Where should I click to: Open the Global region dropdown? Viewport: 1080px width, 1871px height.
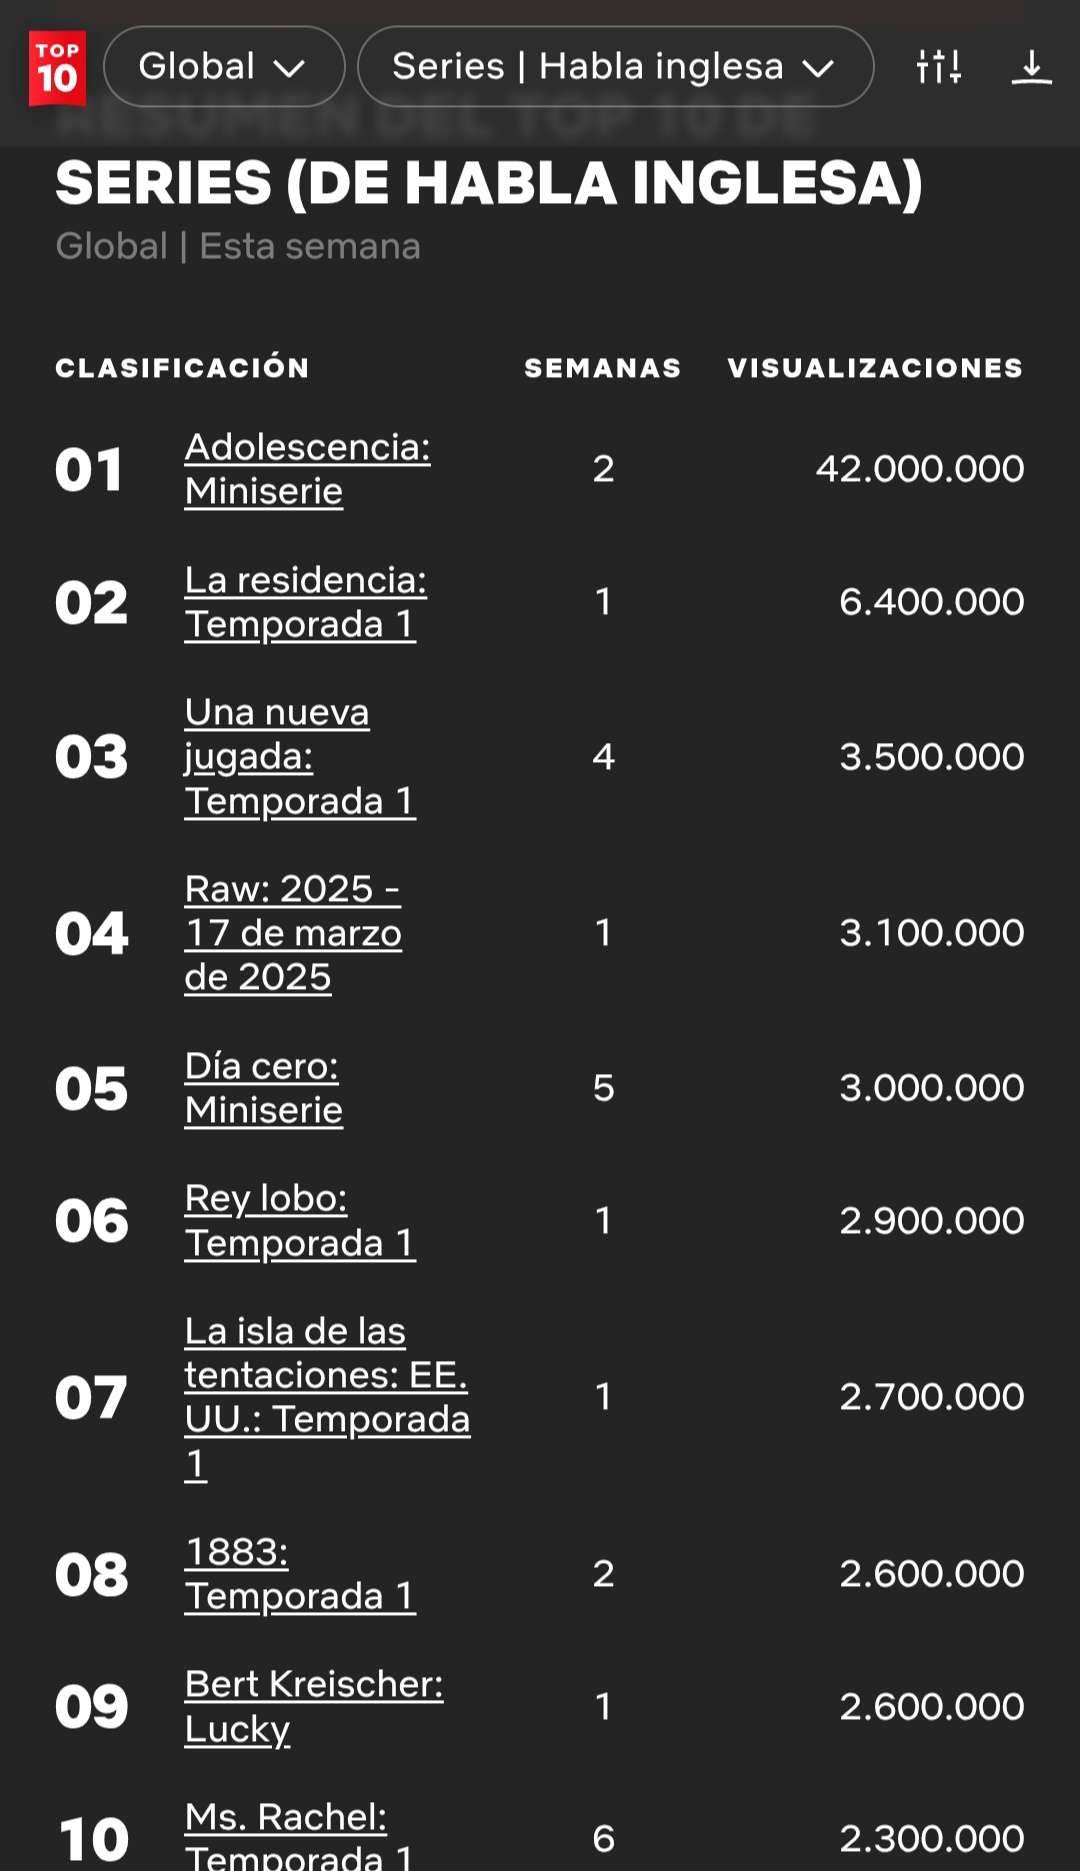[x=223, y=67]
